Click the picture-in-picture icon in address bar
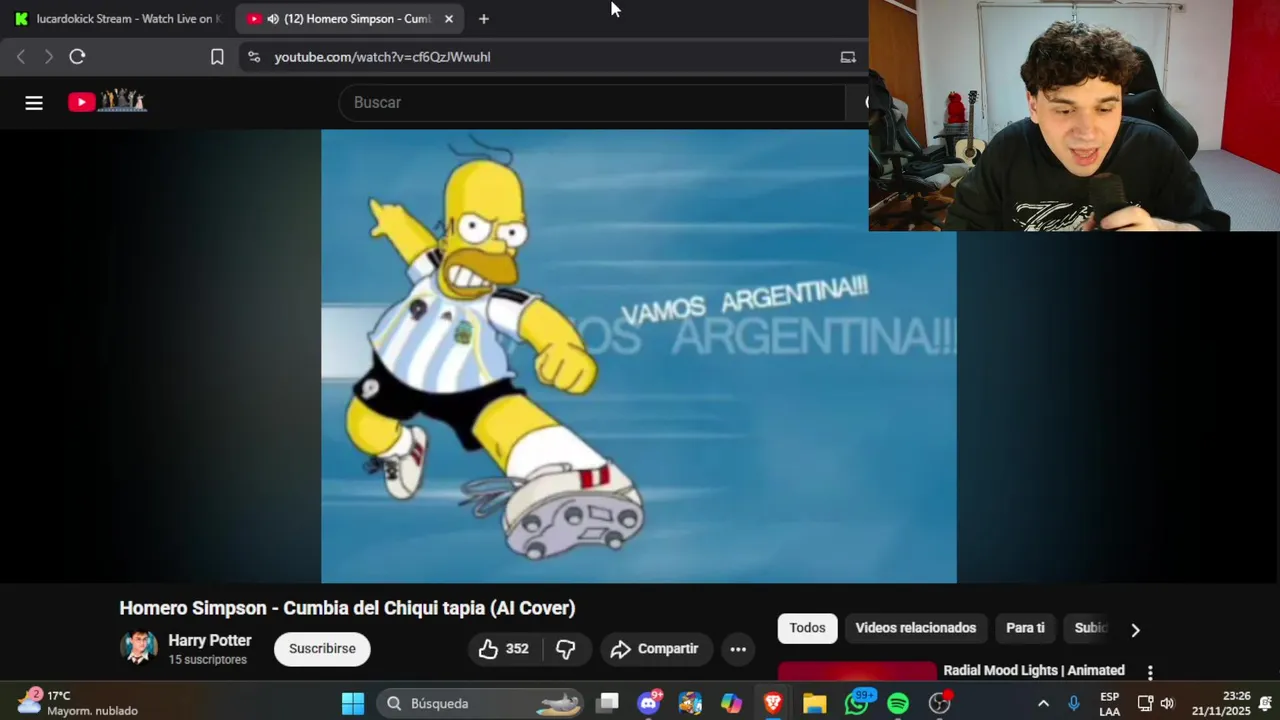This screenshot has height=720, width=1280. pyautogui.click(x=848, y=57)
